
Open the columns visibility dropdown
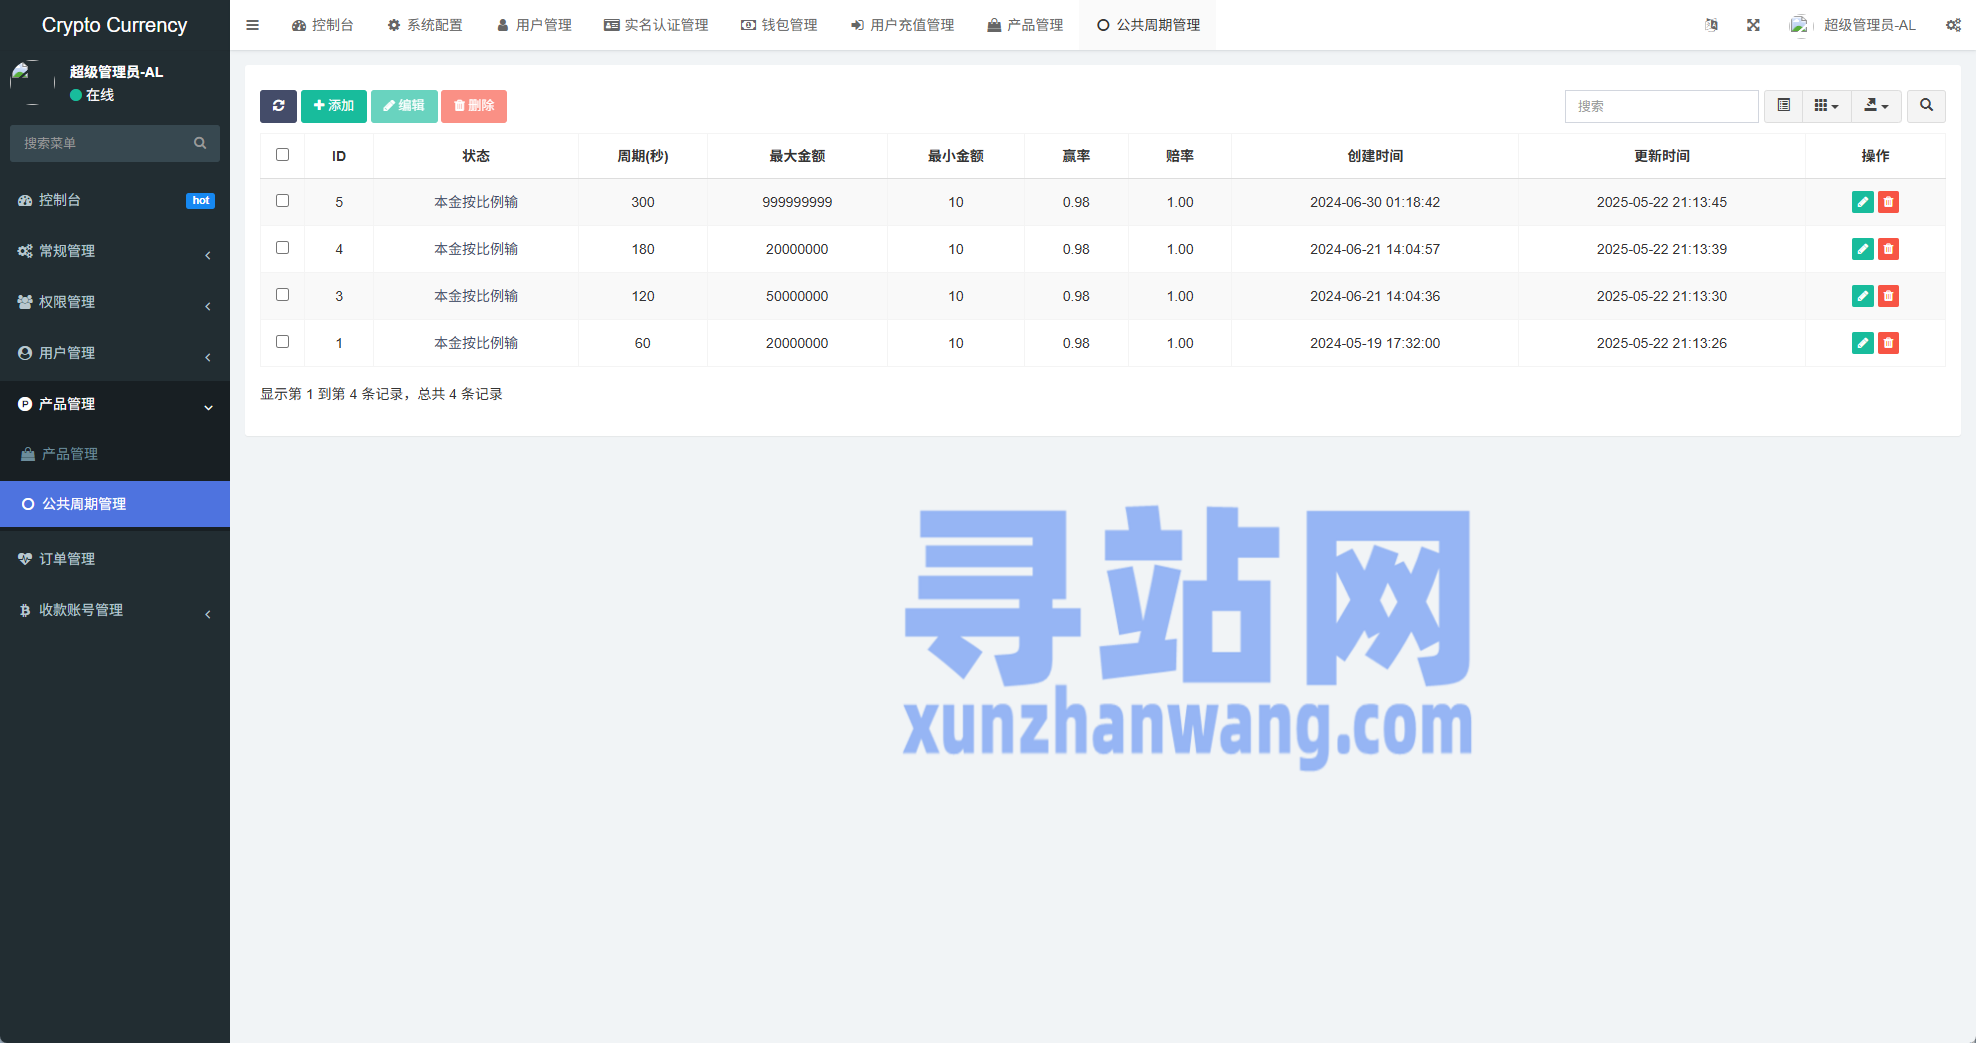1826,106
